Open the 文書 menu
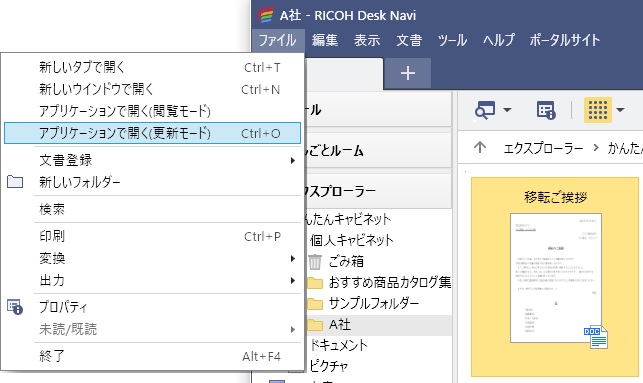The height and width of the screenshot is (383, 643). (x=409, y=40)
